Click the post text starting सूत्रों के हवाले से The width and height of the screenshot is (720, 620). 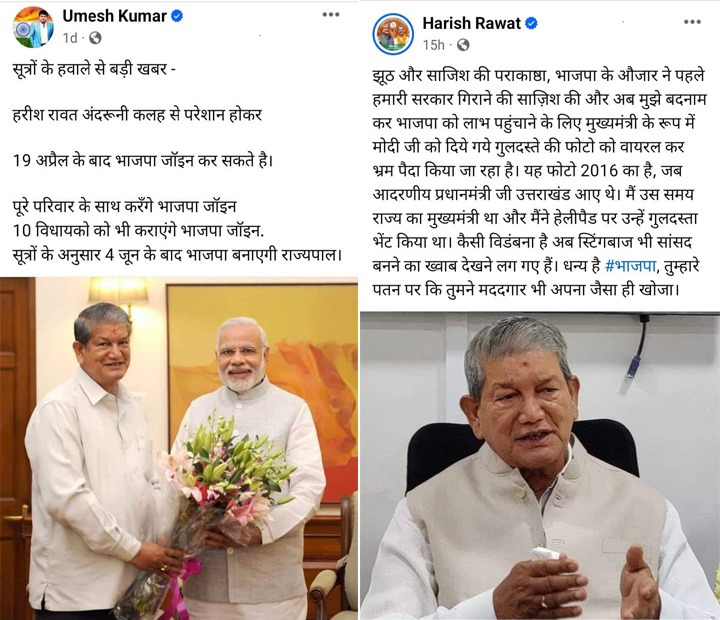click(177, 162)
